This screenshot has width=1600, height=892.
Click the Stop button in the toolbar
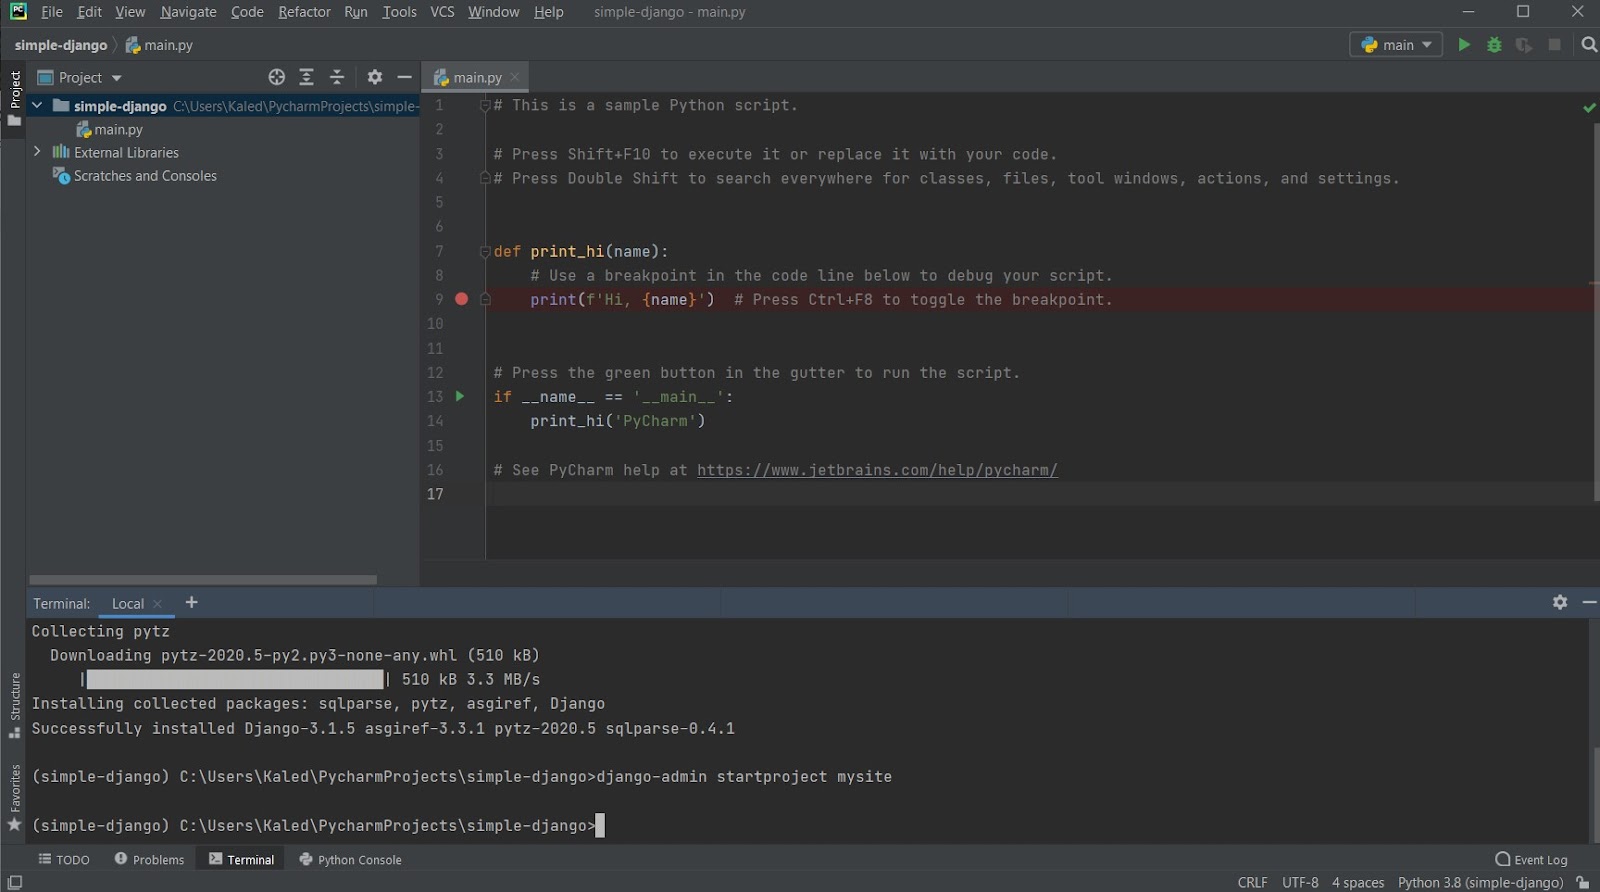tap(1554, 45)
